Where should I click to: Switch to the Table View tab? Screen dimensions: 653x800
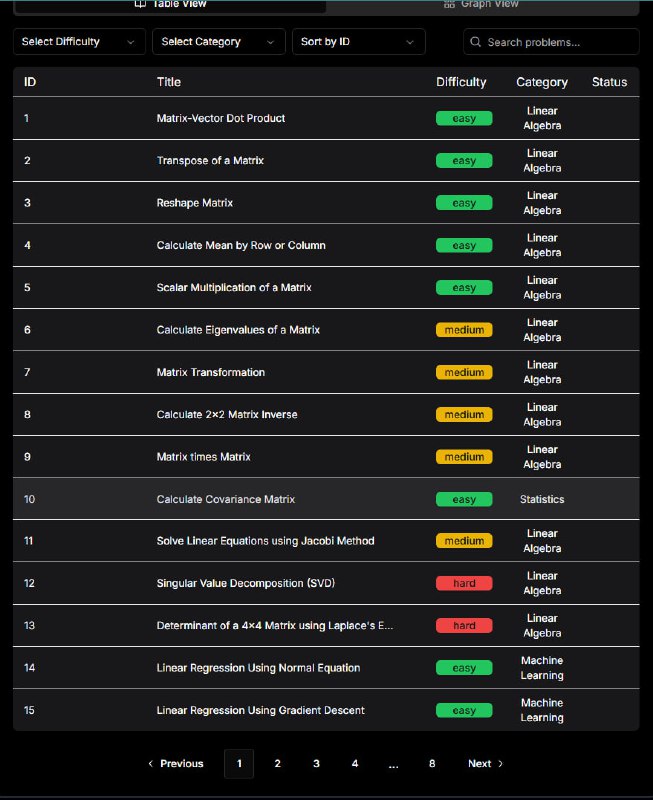pyautogui.click(x=170, y=5)
